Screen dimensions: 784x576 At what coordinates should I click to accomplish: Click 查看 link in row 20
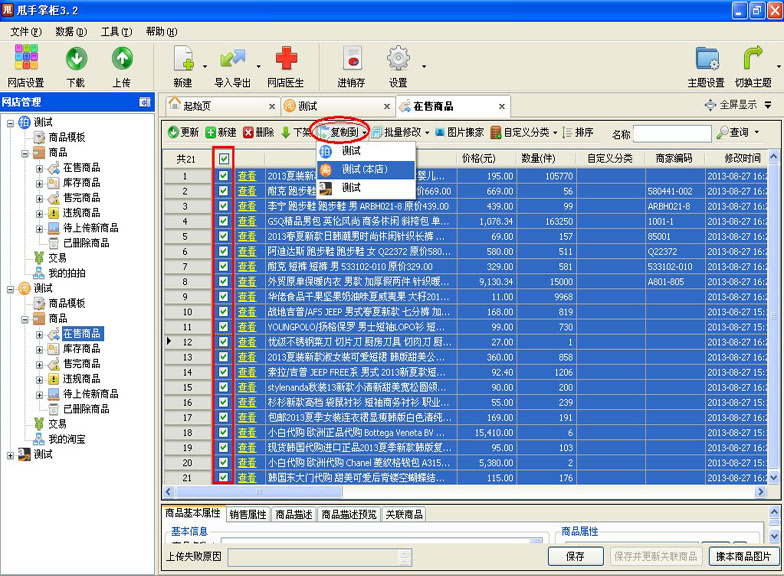pos(247,462)
